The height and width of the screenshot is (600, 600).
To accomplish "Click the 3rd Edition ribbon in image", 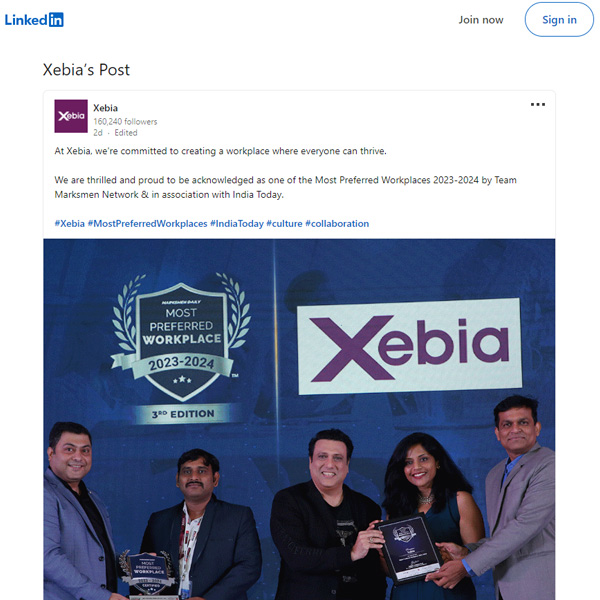I will (183, 414).
